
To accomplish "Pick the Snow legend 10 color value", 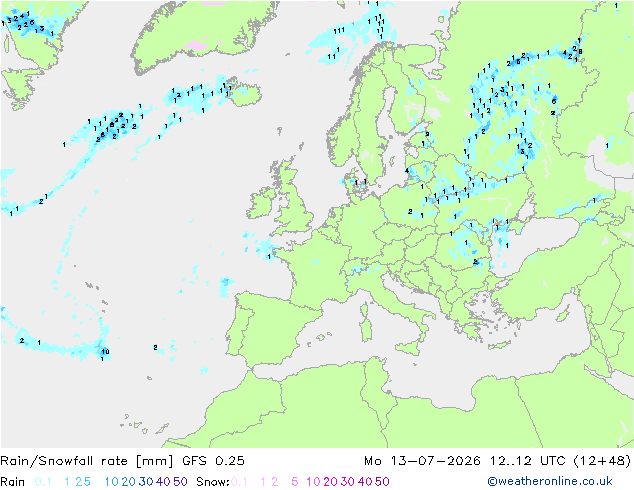I will click(x=313, y=482).
